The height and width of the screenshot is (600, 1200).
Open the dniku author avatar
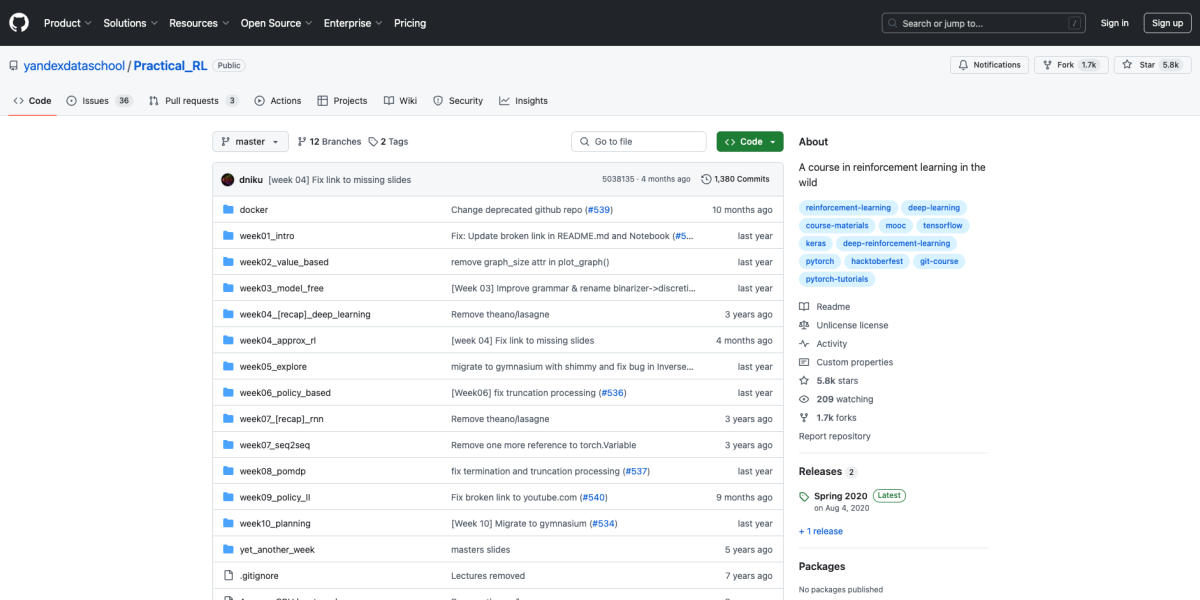228,179
